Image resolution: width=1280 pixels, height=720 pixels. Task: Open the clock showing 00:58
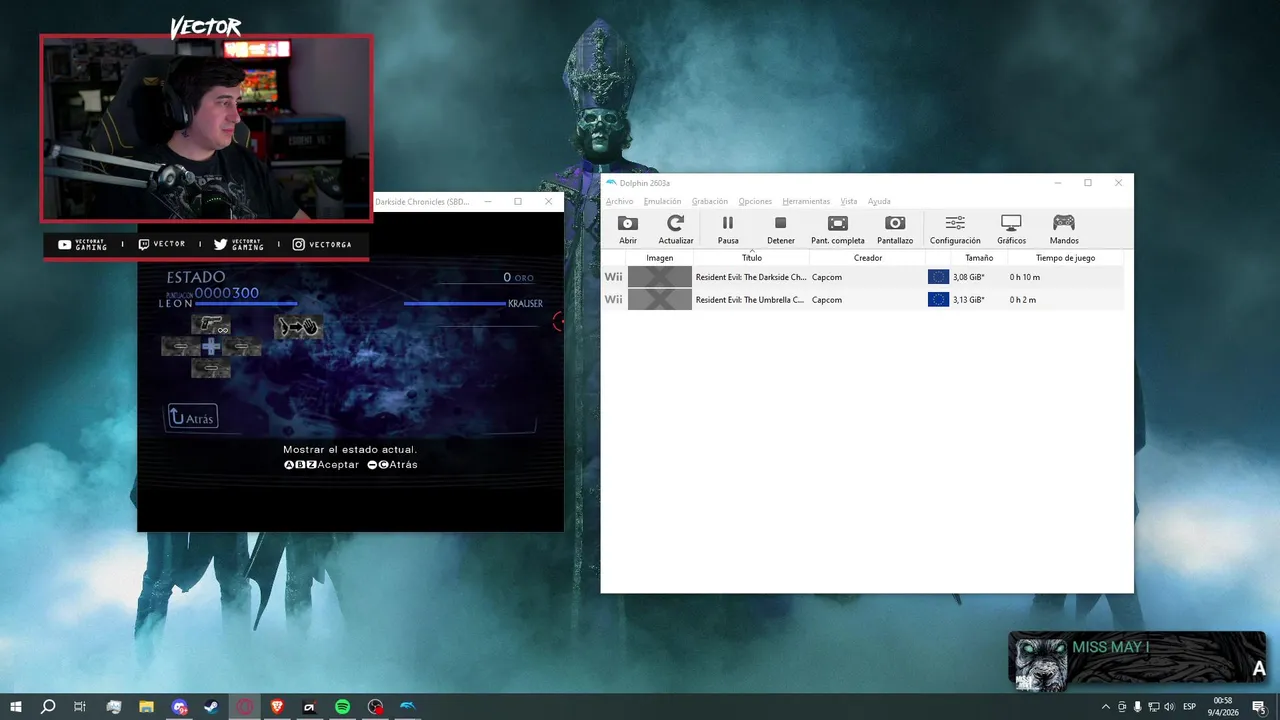1222,707
